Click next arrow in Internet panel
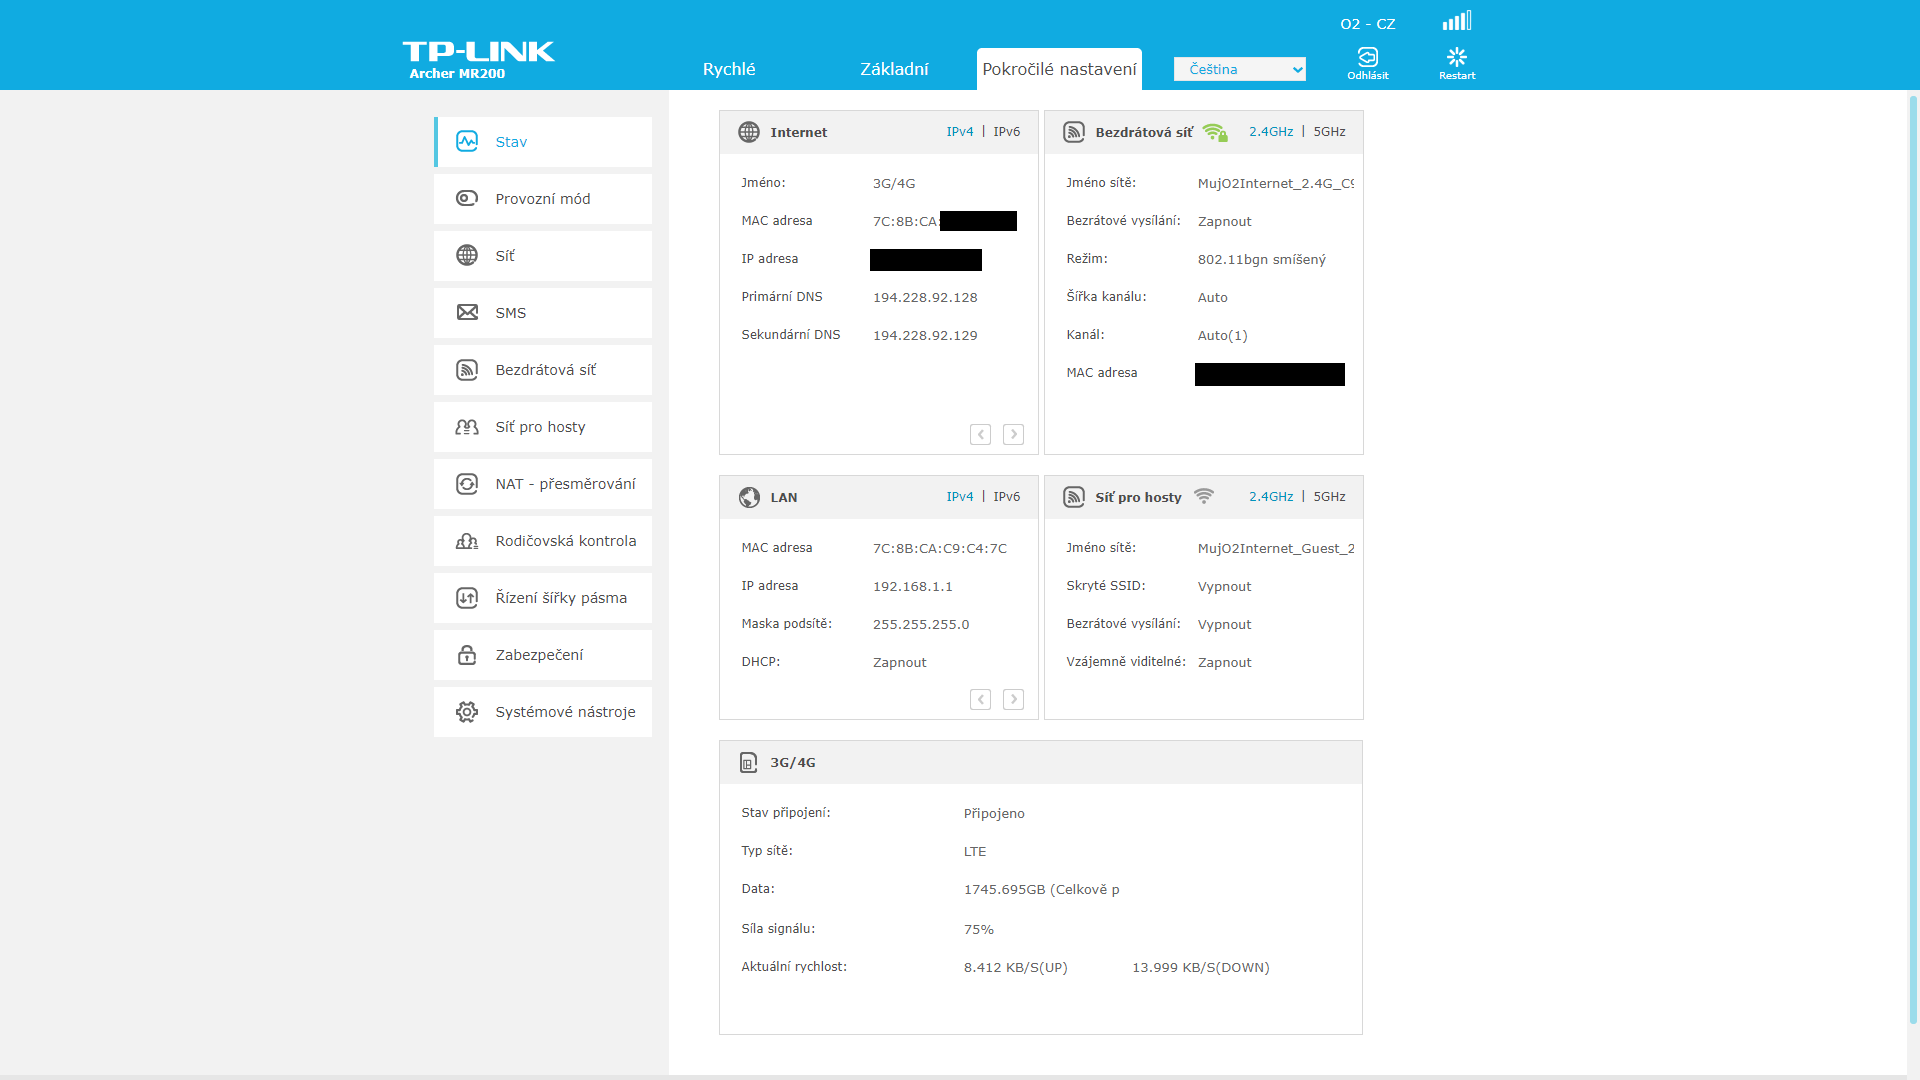The image size is (1920, 1080). pyautogui.click(x=1013, y=434)
